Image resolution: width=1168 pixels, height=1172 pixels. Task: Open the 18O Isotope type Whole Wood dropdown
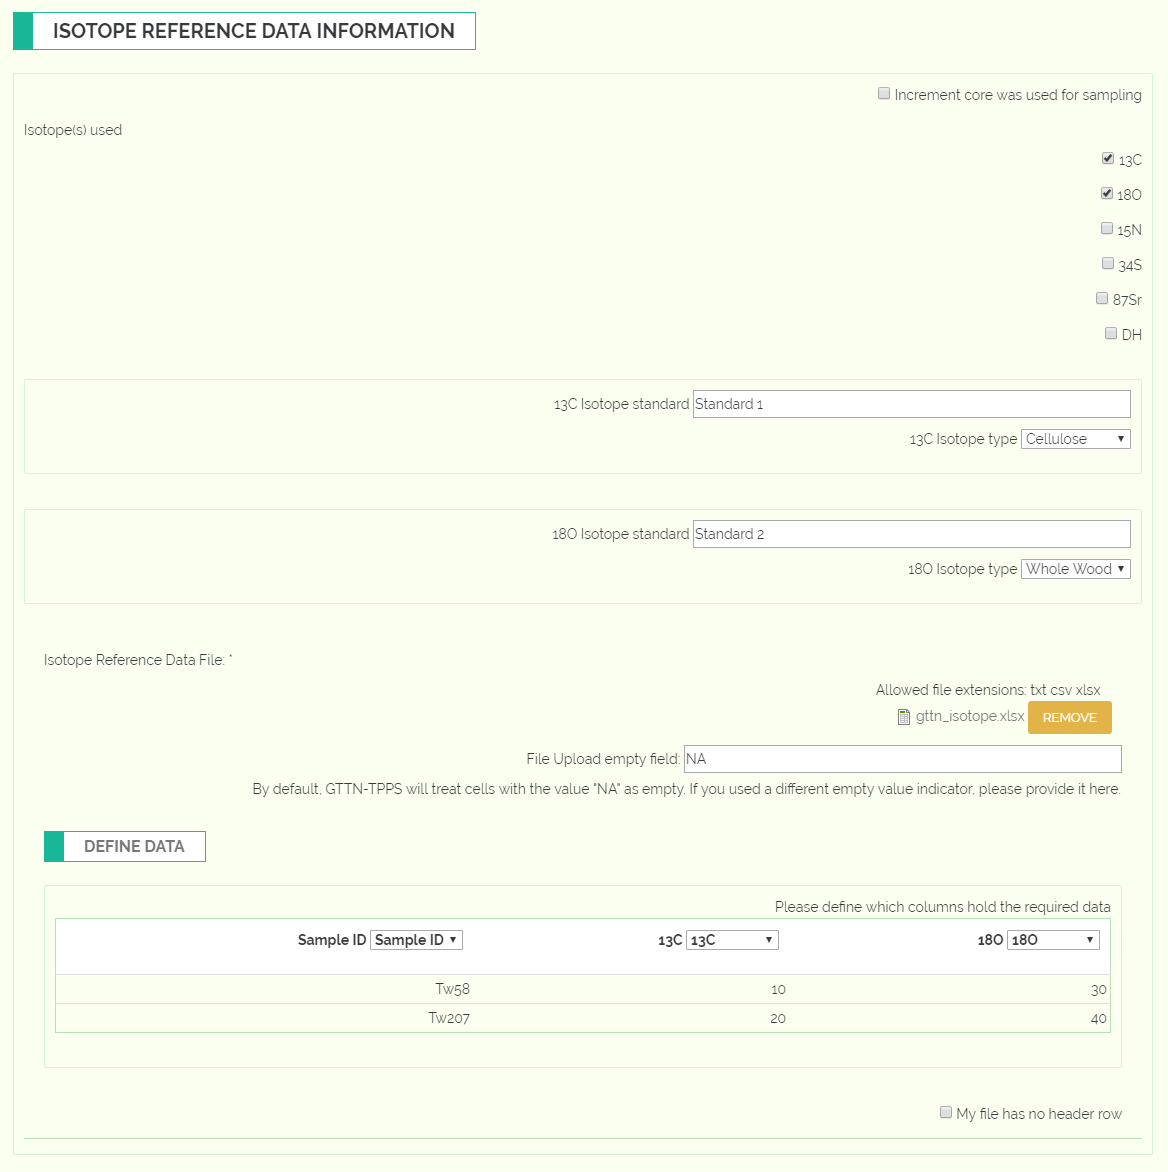[x=1075, y=569]
